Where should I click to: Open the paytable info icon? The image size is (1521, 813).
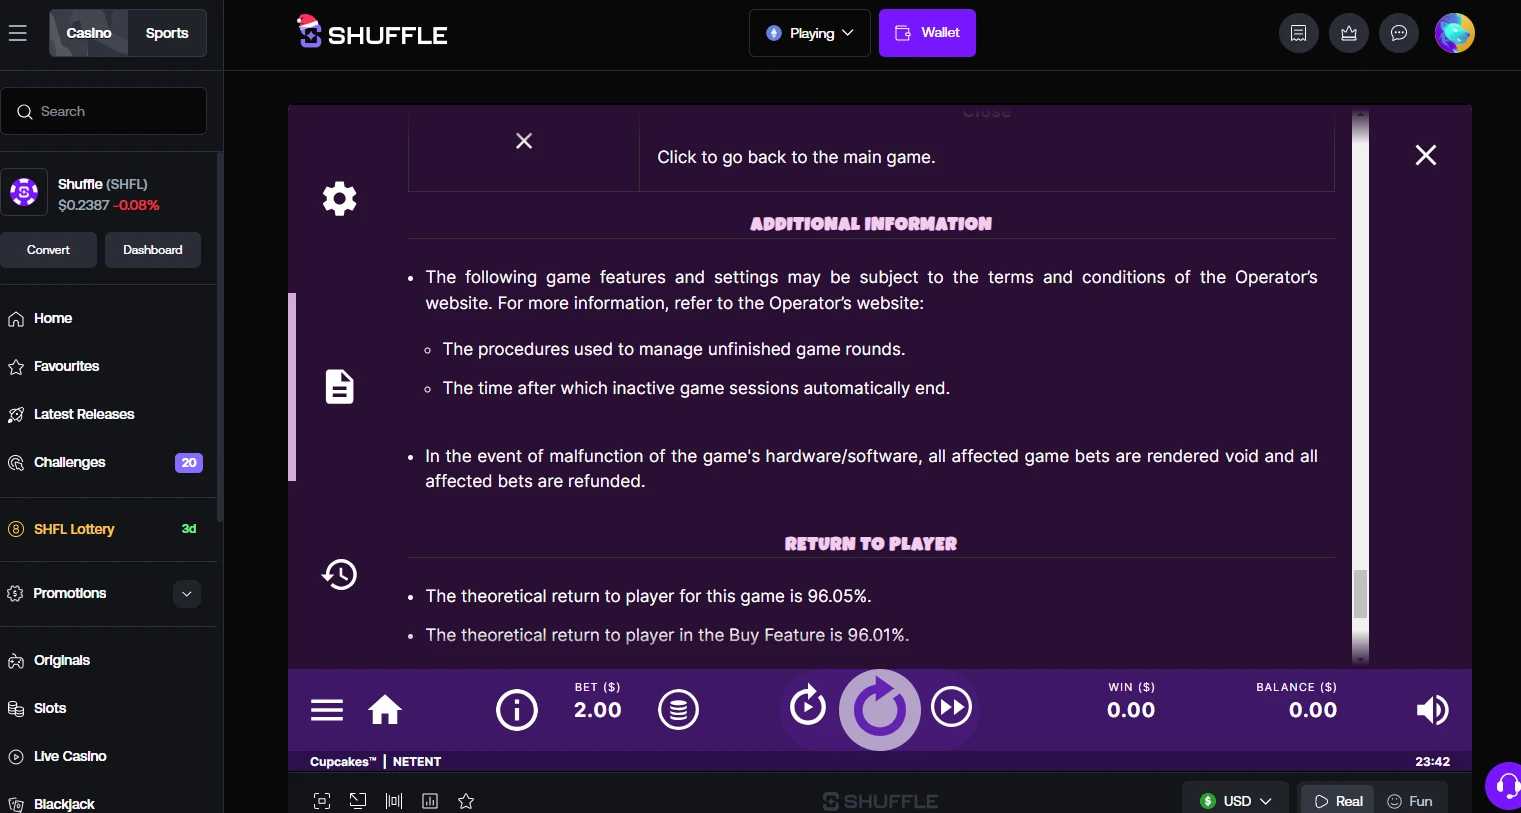(517, 710)
